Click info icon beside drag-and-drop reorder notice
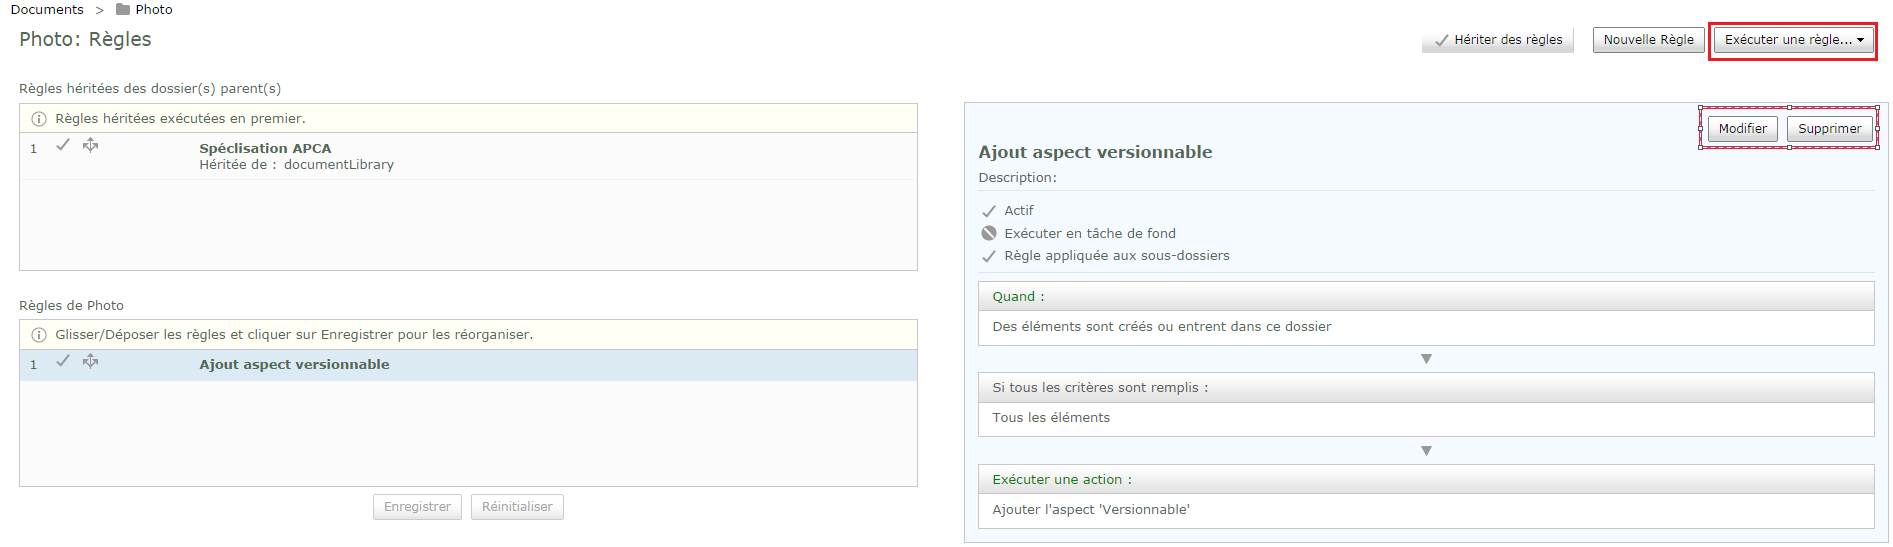This screenshot has height=547, width=1893. coord(39,335)
